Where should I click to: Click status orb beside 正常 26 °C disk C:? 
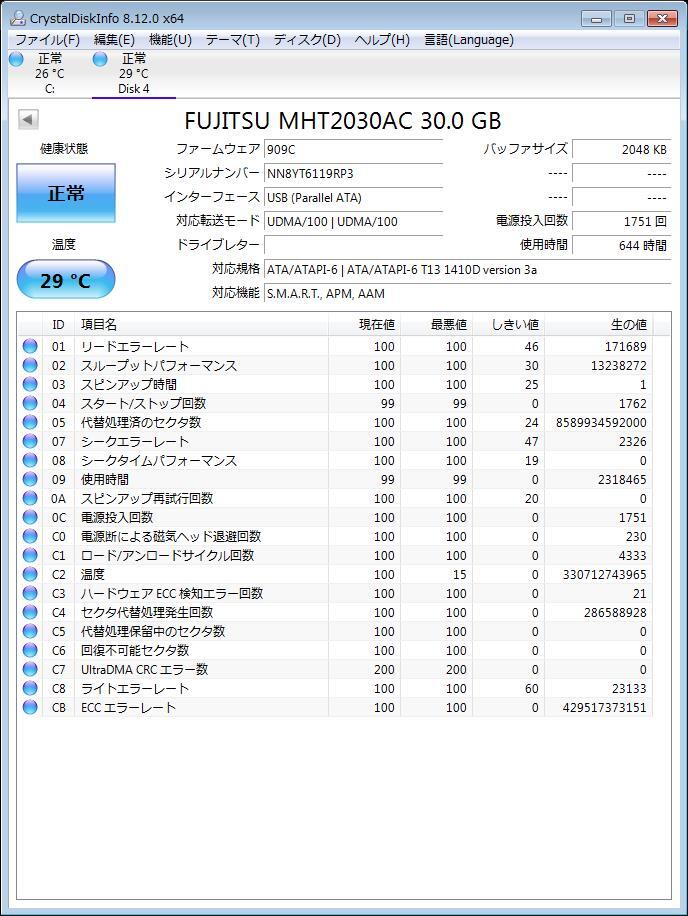coord(16,59)
